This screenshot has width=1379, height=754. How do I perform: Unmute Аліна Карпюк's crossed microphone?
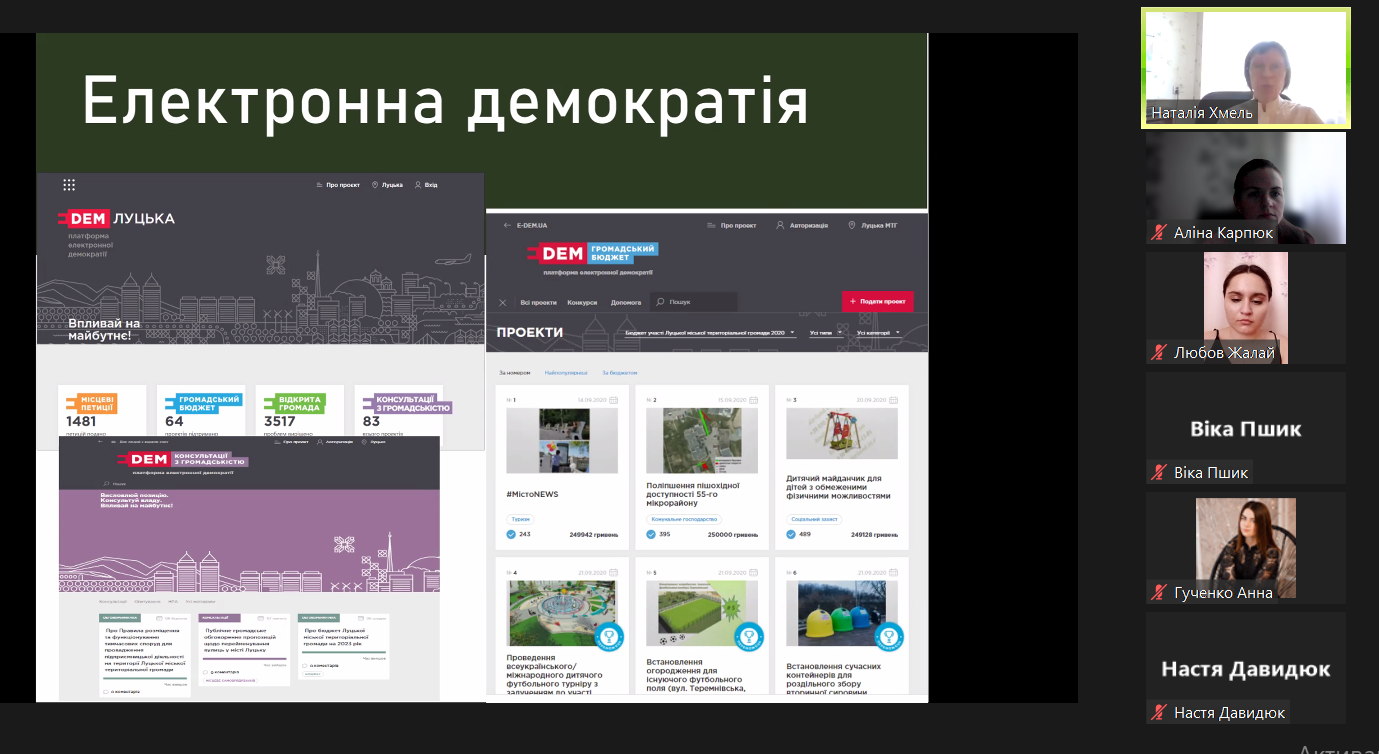coord(1158,230)
